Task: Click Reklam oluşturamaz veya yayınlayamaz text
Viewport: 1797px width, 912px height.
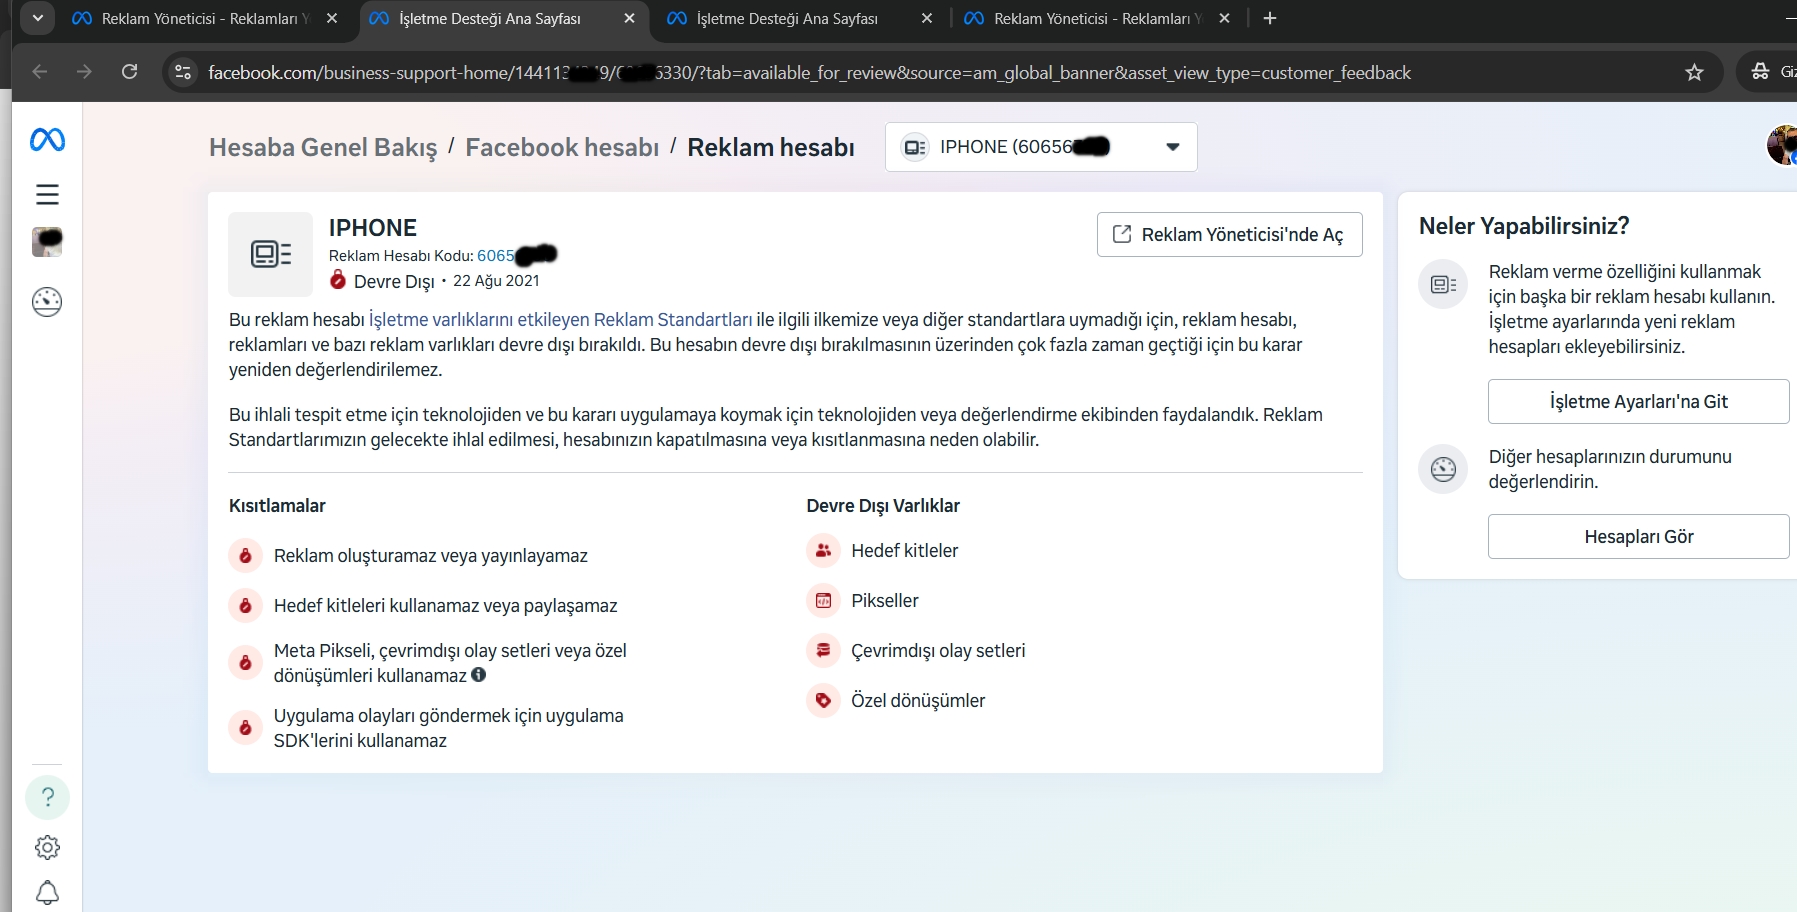Action: pos(431,556)
